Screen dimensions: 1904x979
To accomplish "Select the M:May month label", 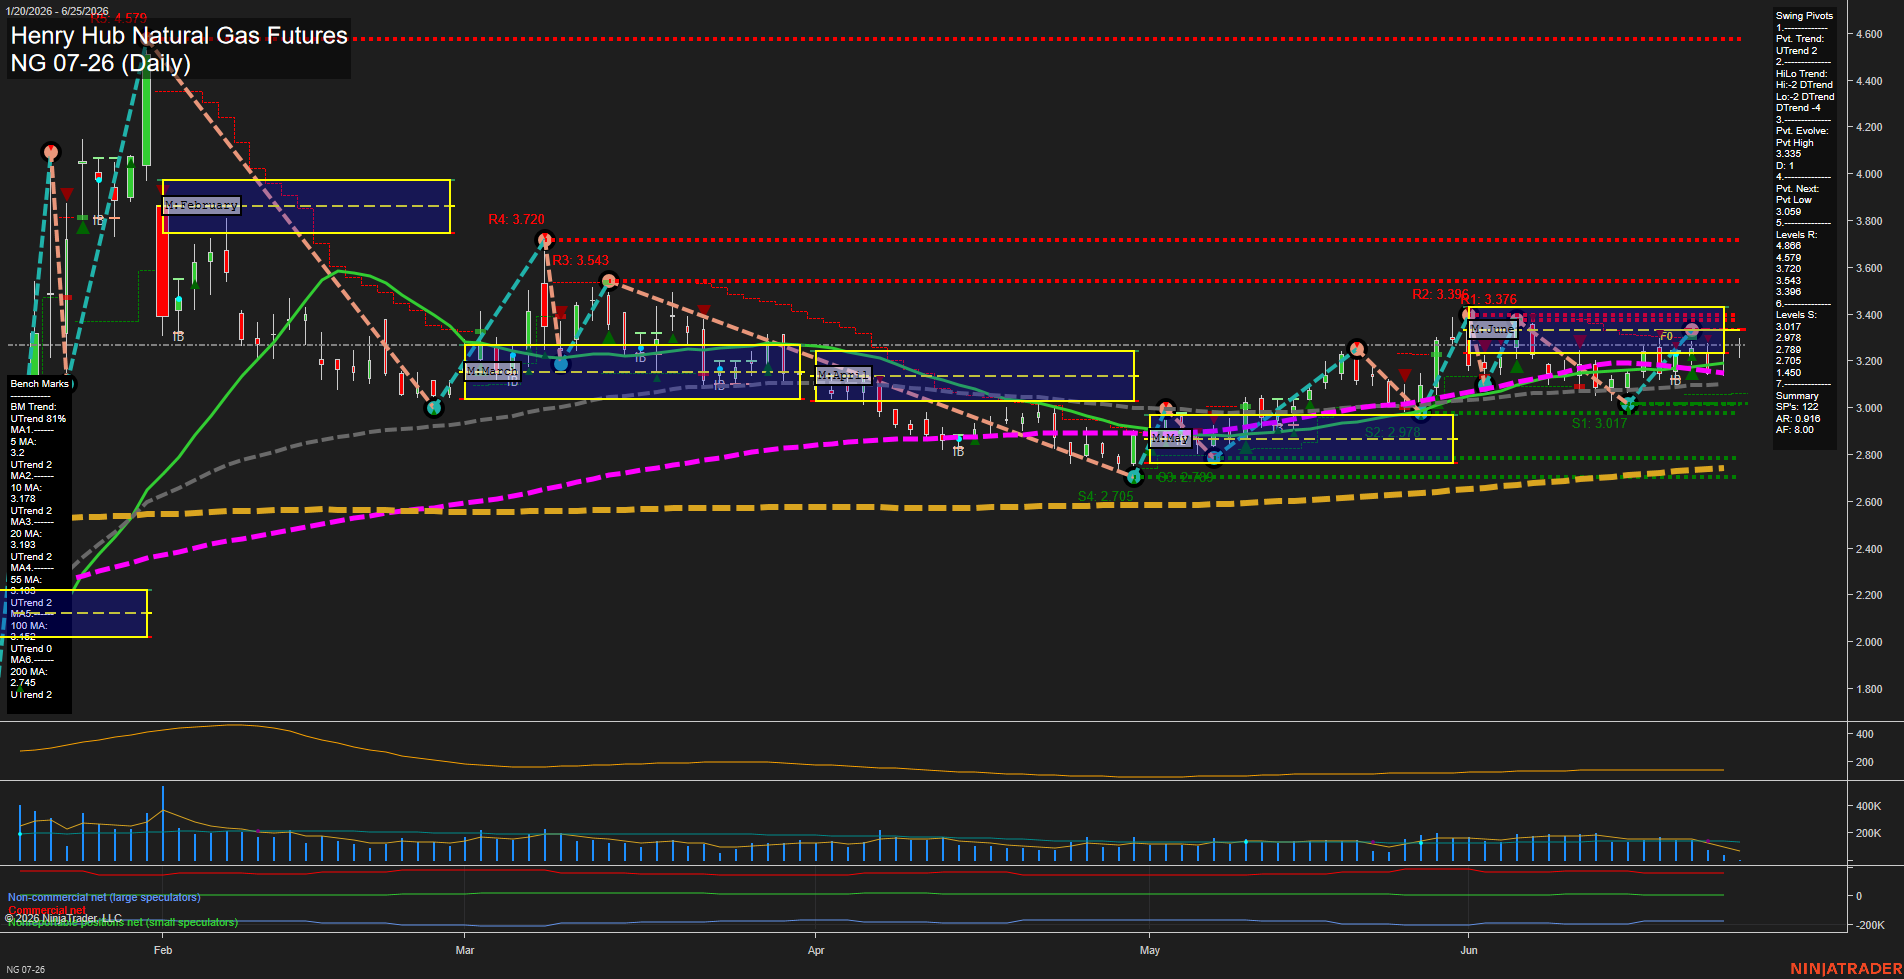I will point(1170,438).
